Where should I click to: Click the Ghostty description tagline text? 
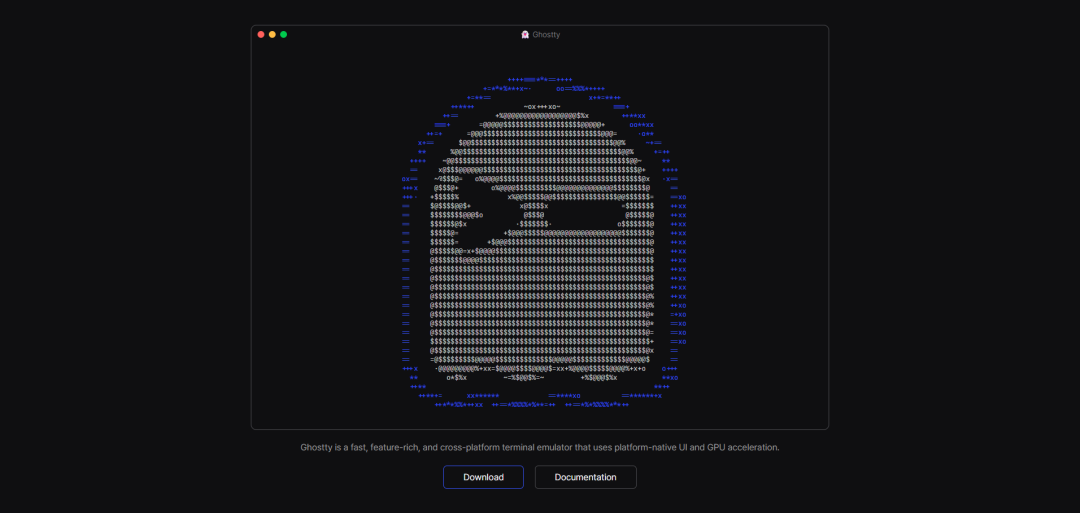540,448
